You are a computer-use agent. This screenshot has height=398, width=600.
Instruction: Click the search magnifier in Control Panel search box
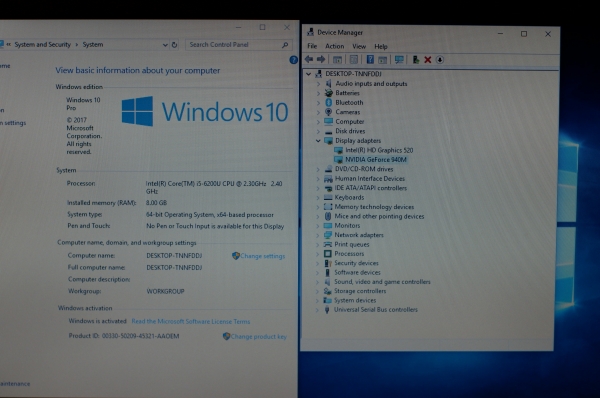(x=285, y=45)
